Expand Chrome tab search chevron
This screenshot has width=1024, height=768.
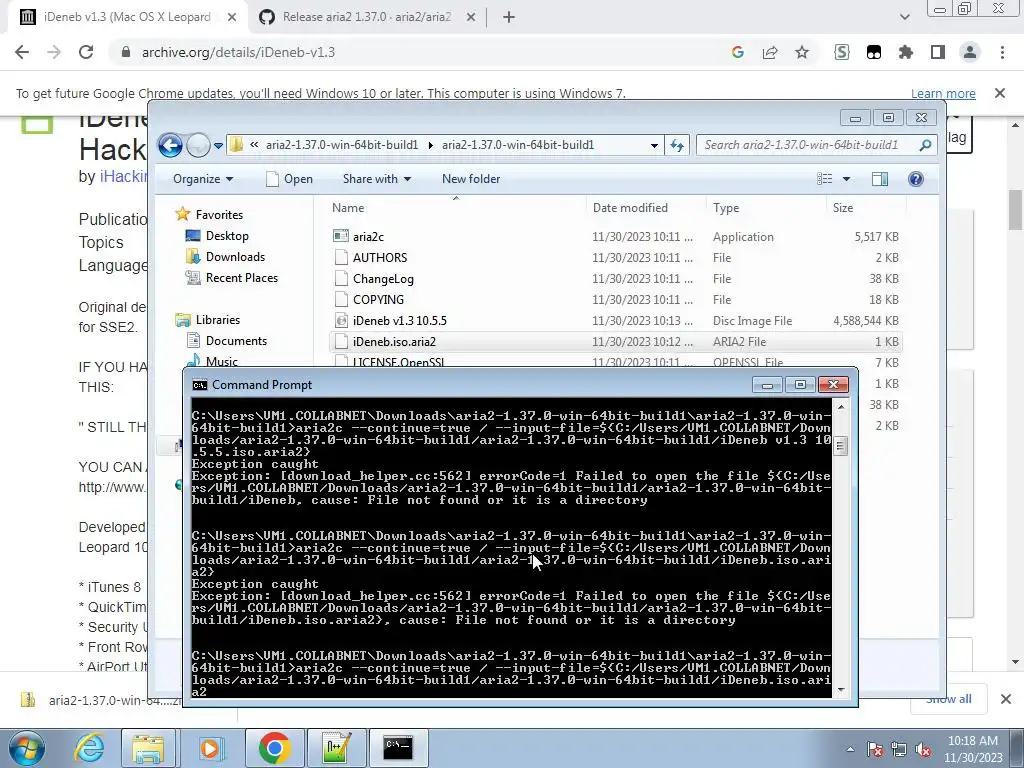point(904,17)
